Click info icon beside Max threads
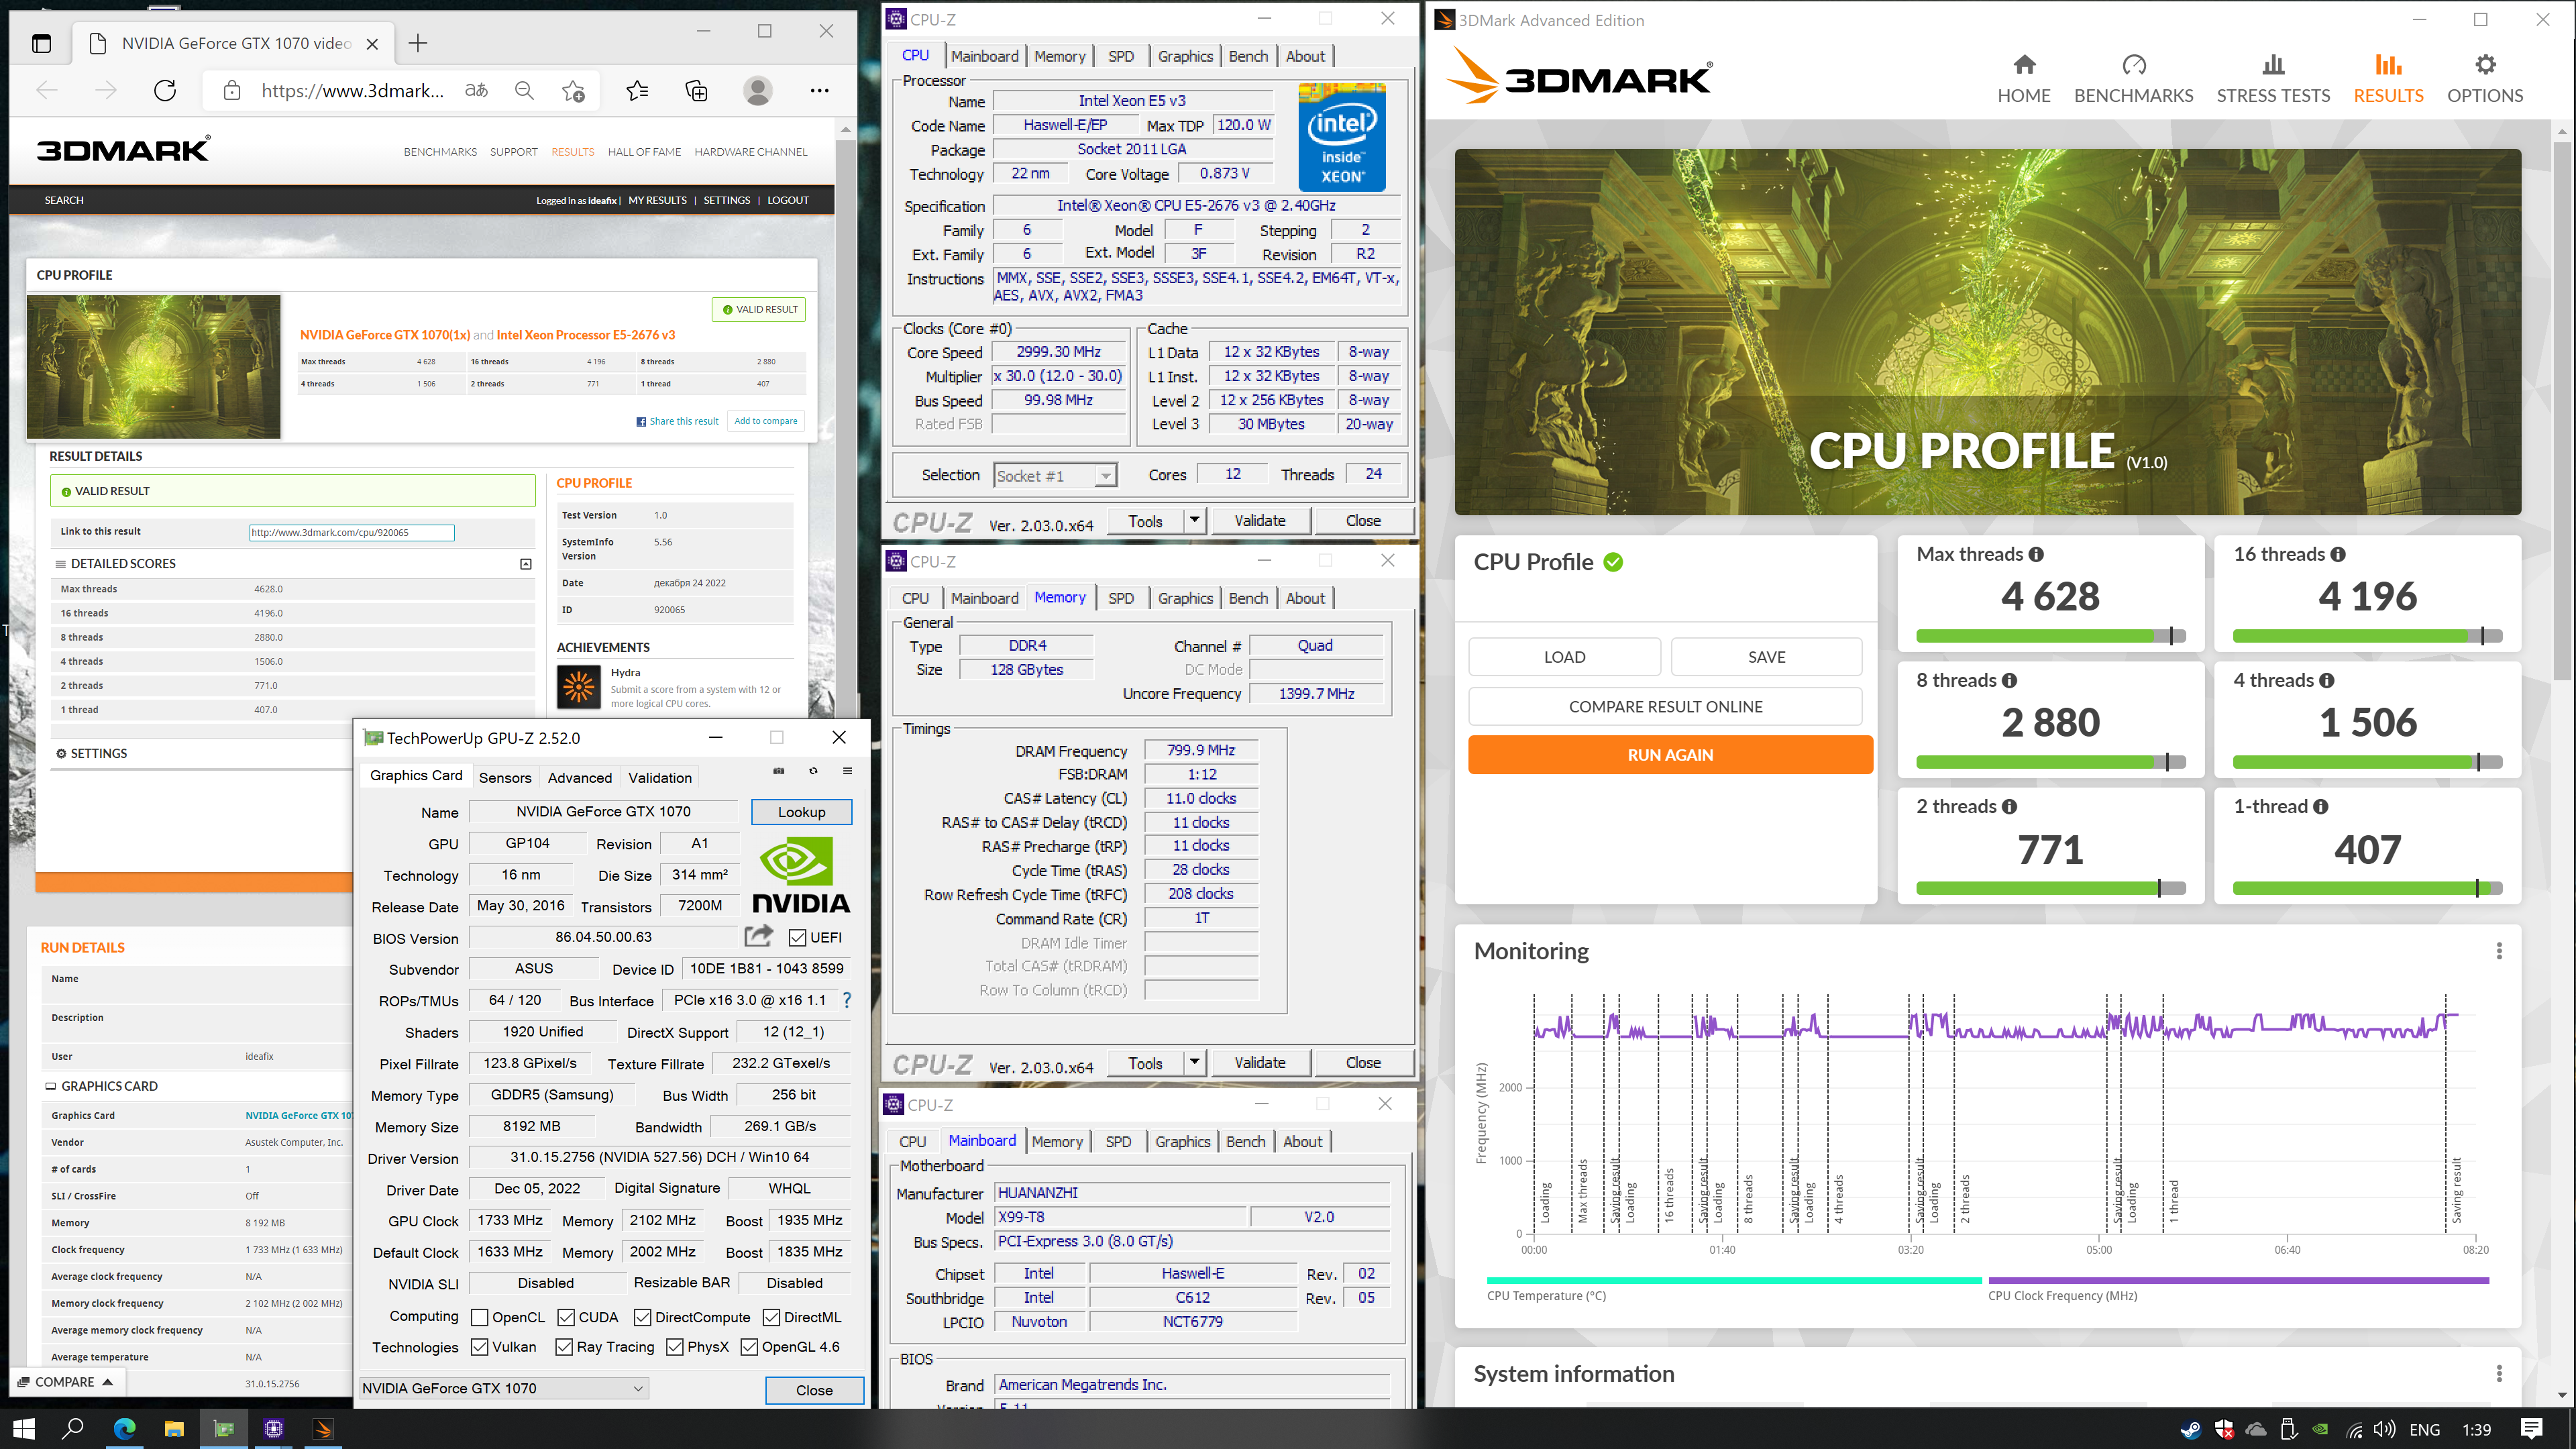Image resolution: width=2576 pixels, height=1449 pixels. [x=2036, y=554]
